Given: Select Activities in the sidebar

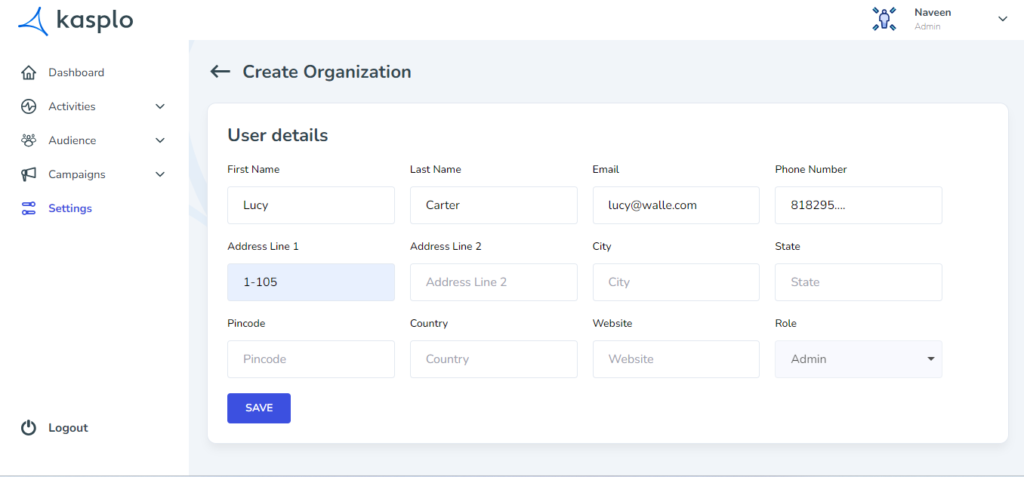Looking at the screenshot, I should click(72, 107).
